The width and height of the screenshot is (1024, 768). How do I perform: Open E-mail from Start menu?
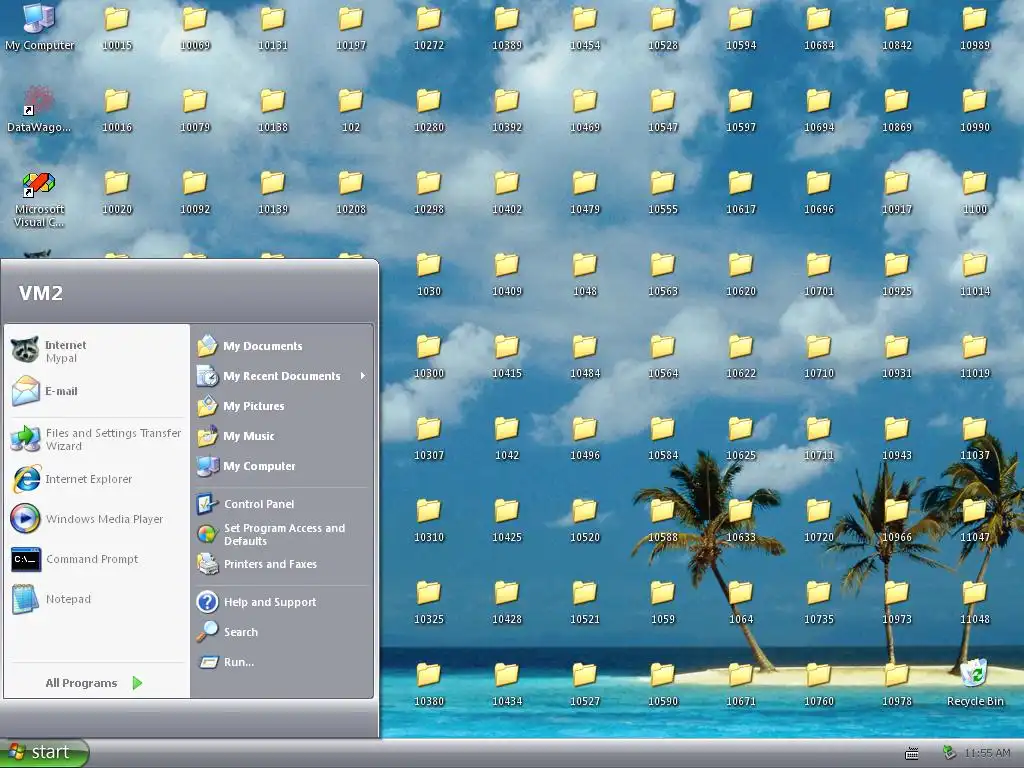pos(97,391)
